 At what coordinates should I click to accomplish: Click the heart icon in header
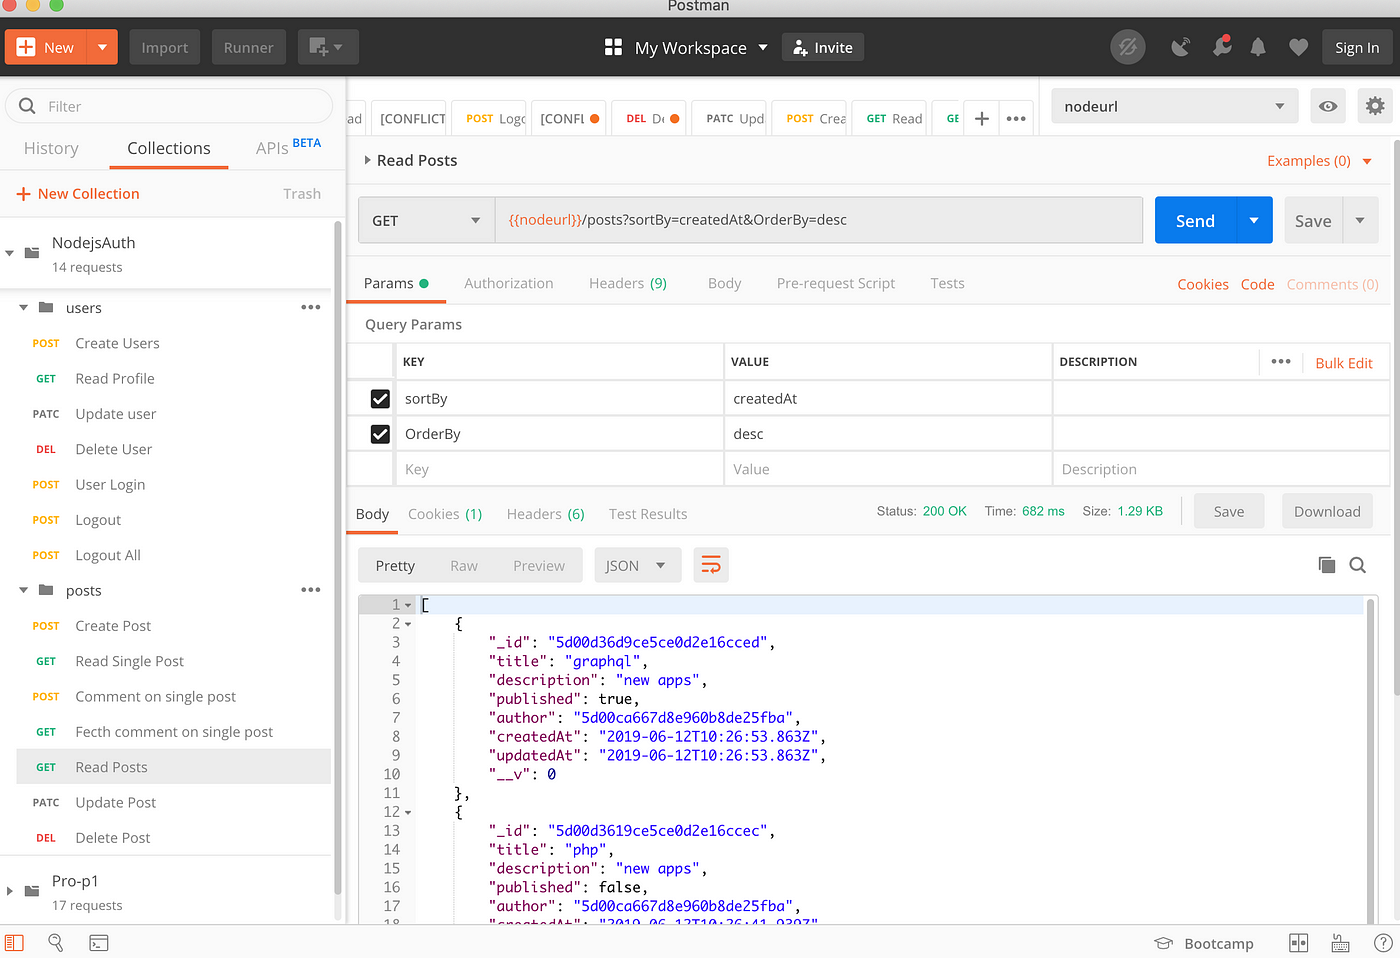1298,47
